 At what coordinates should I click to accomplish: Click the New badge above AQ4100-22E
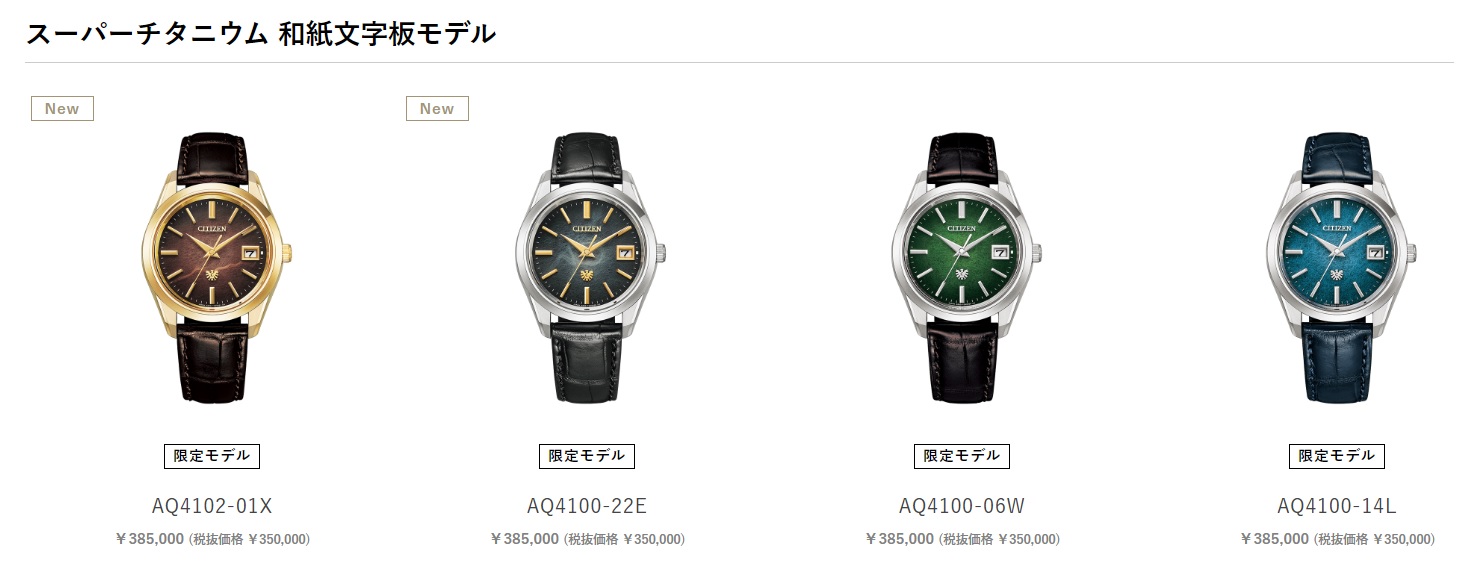437,108
